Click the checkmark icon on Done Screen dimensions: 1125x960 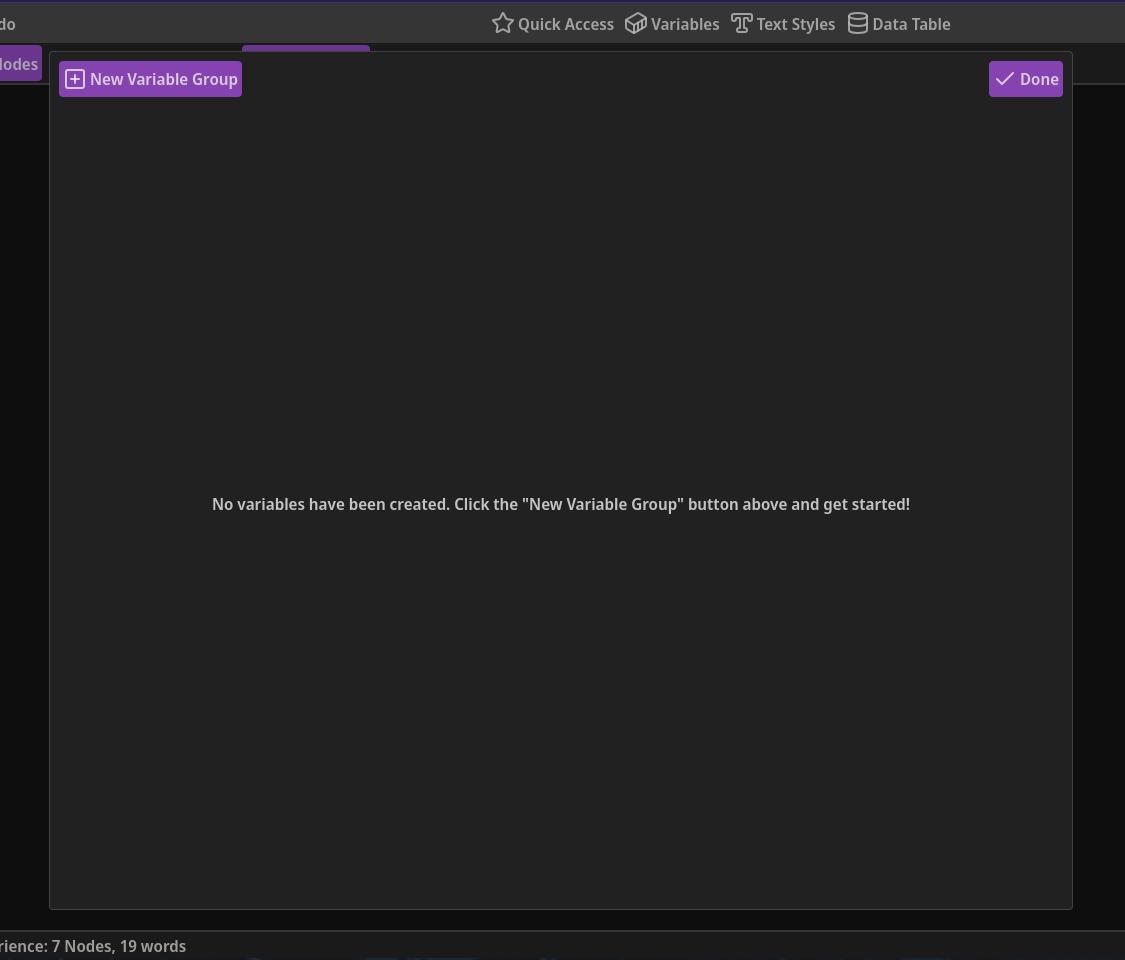click(1005, 79)
